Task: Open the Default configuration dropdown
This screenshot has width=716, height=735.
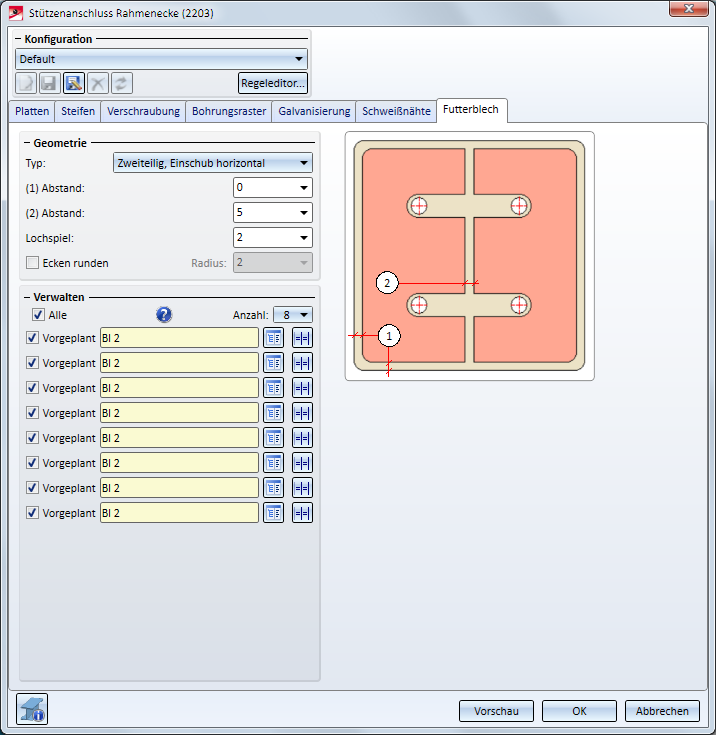Action: click(x=161, y=59)
